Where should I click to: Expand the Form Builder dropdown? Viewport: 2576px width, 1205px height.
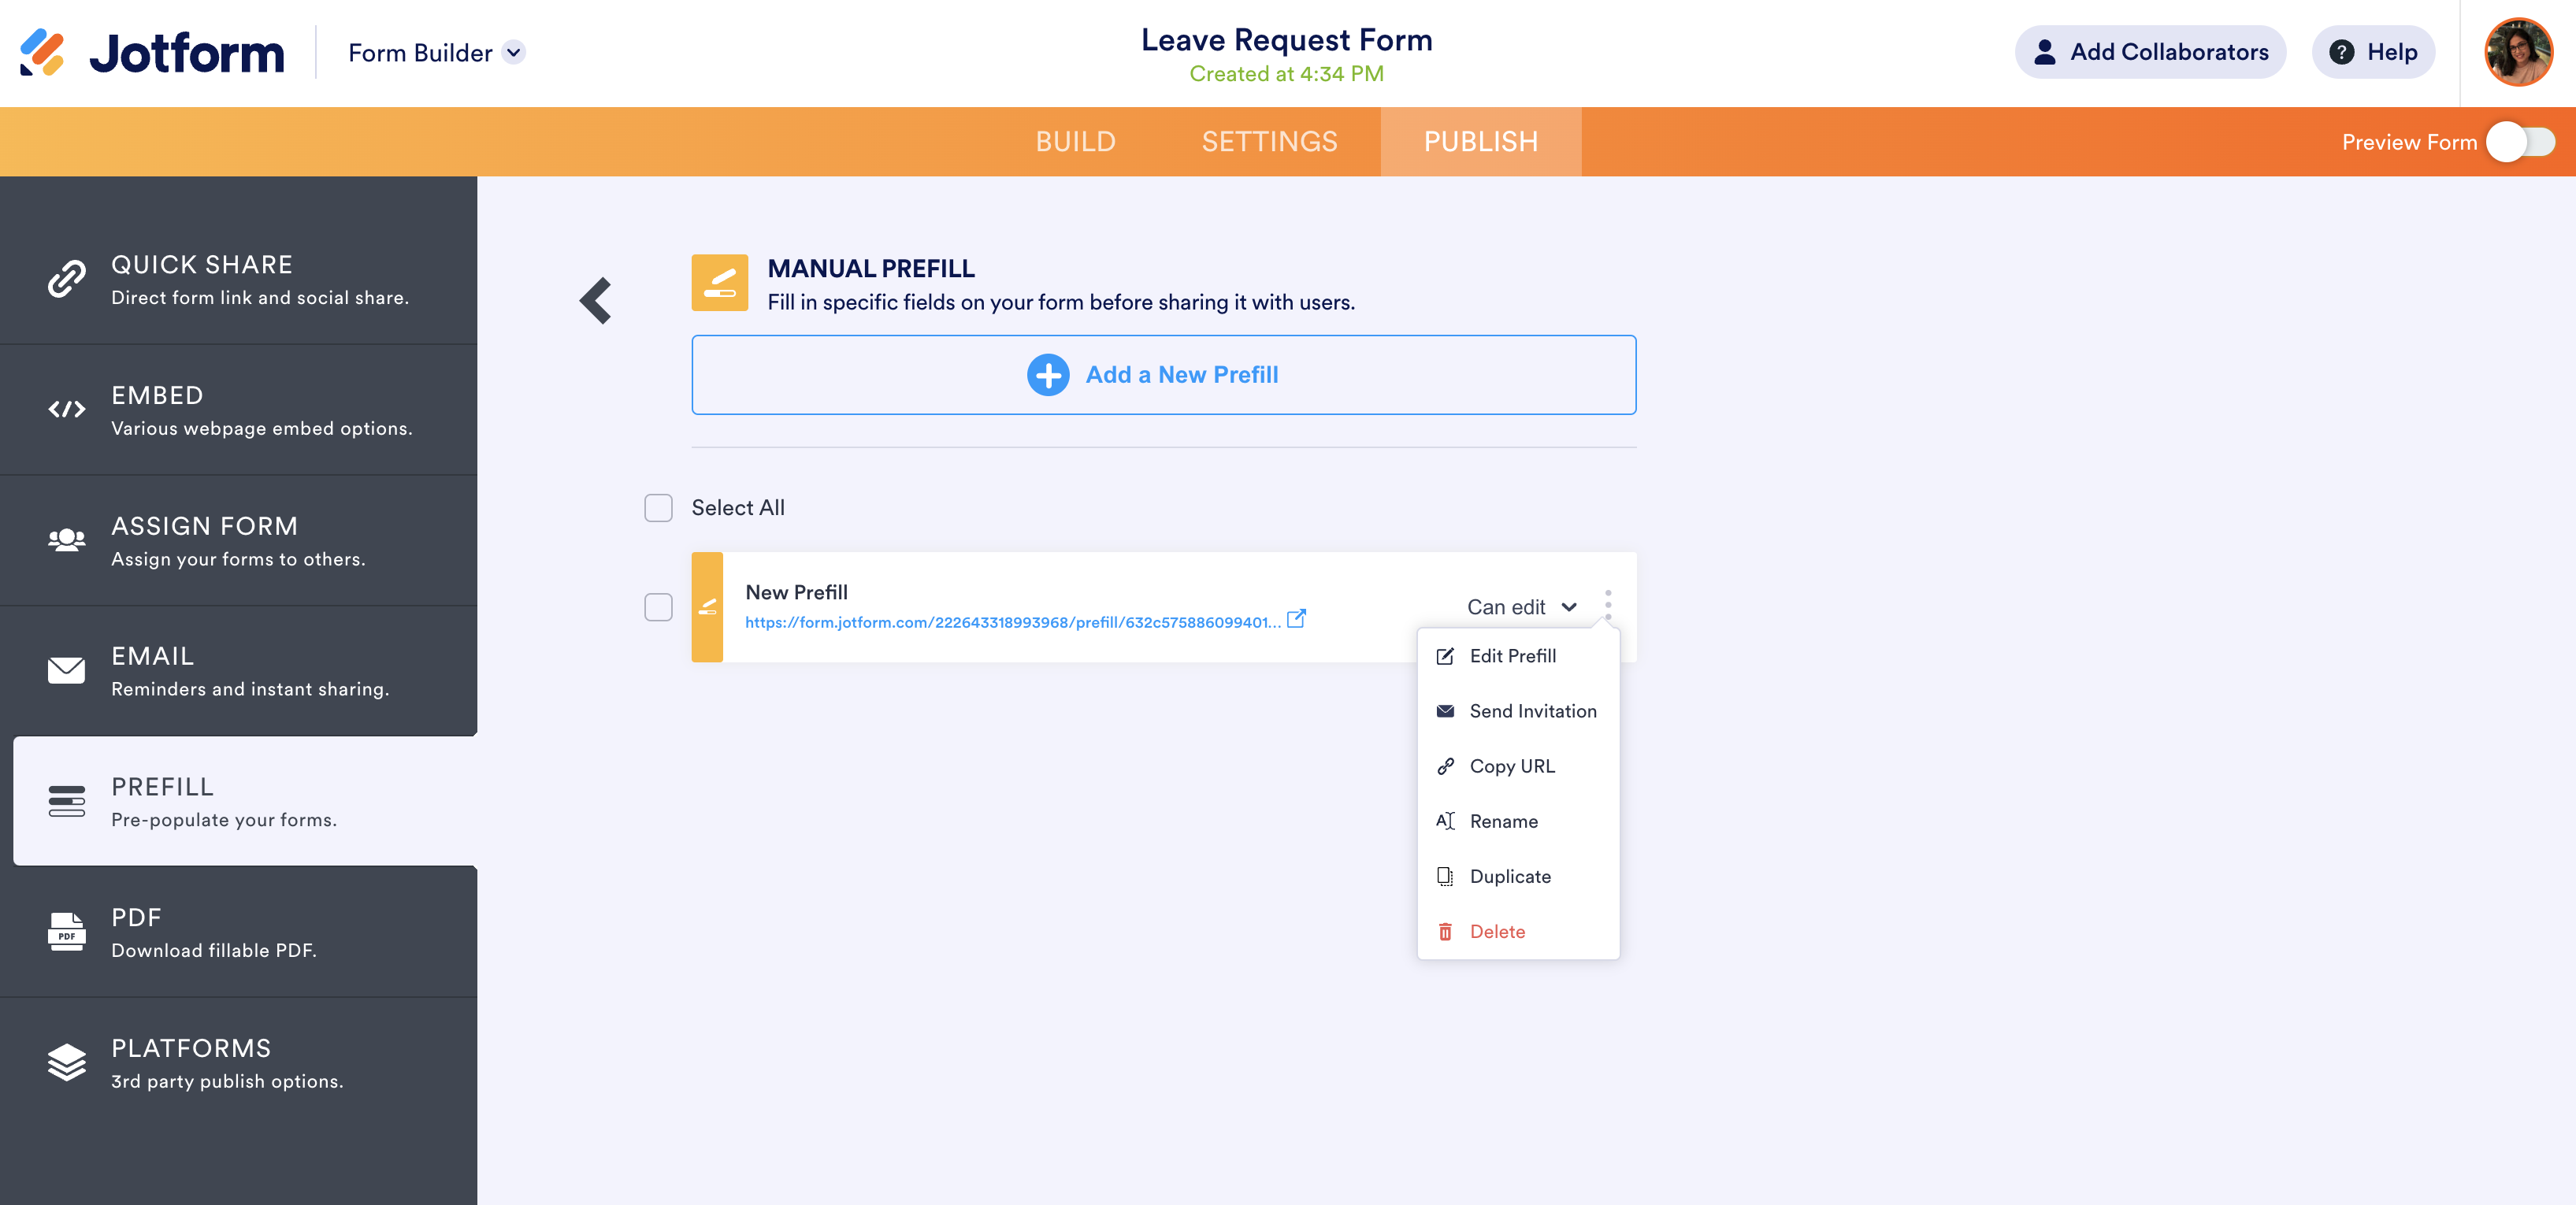coord(514,52)
